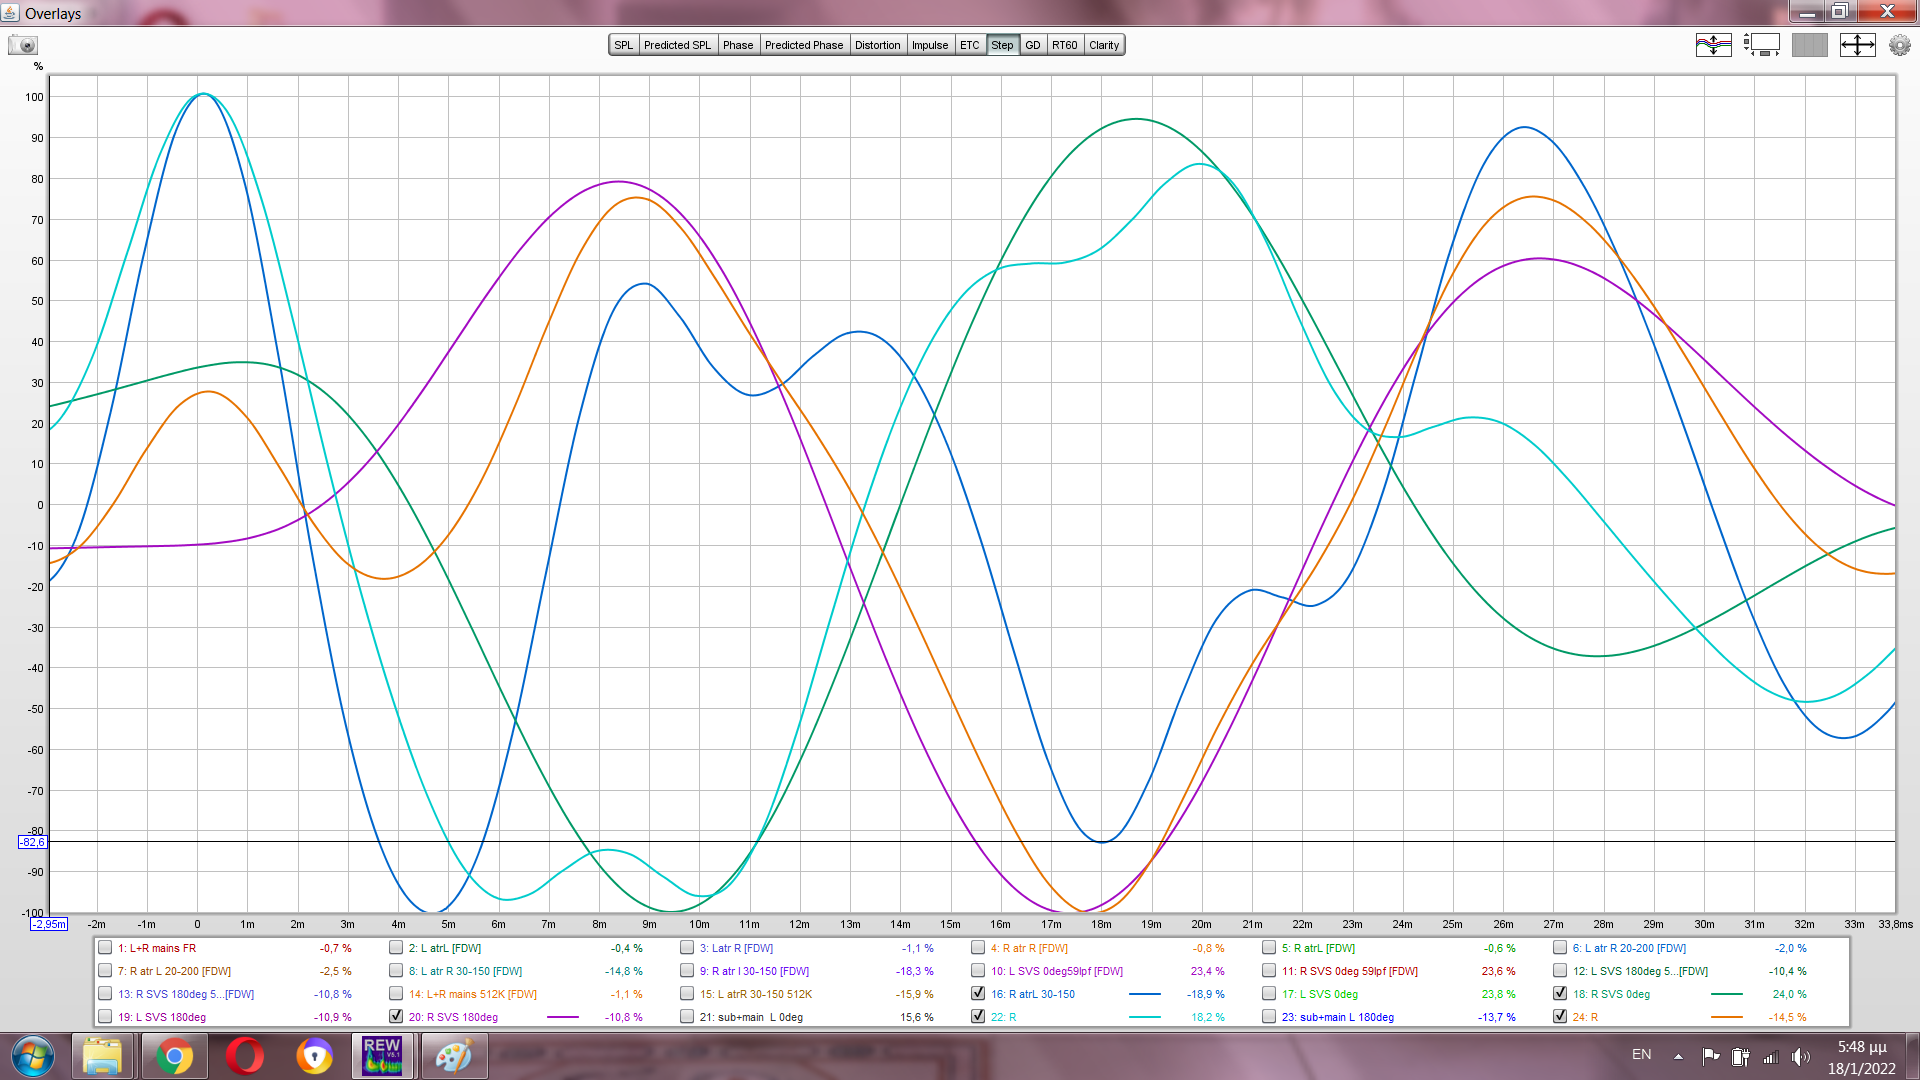Screen dimensions: 1920x1080
Task: Click the Predicted SPL button
Action: click(677, 45)
